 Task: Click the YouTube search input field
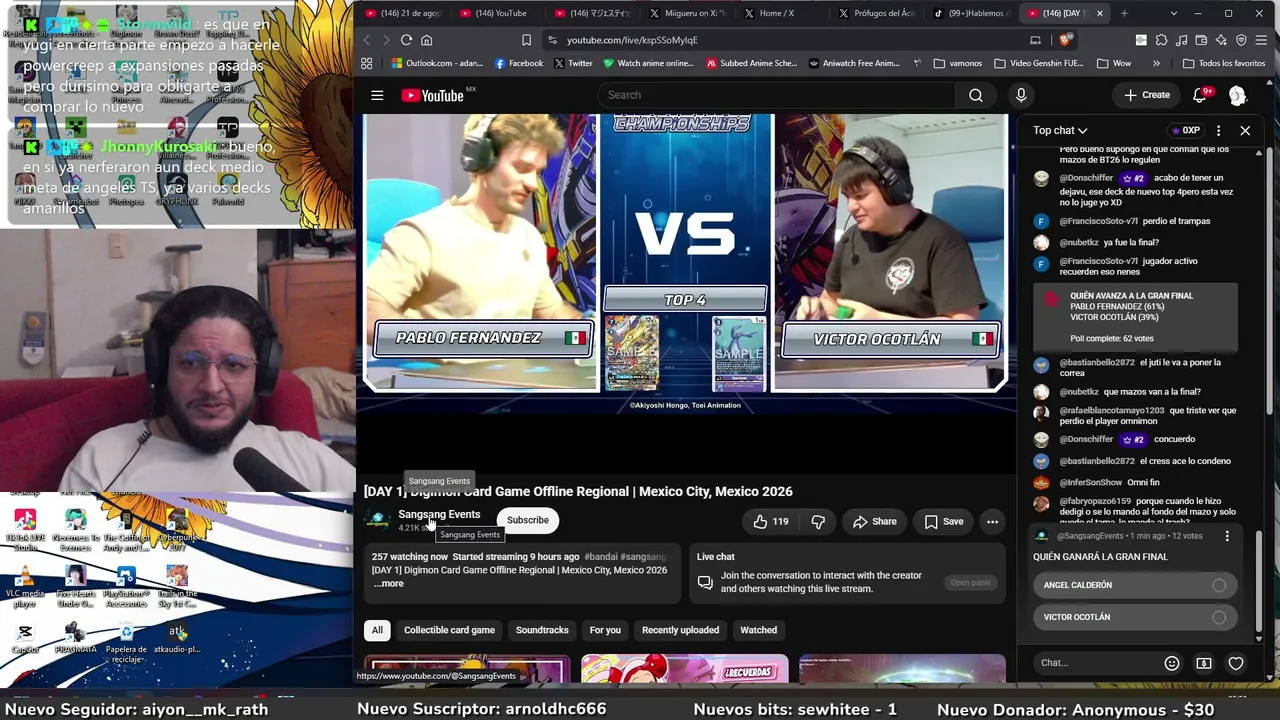tap(776, 95)
